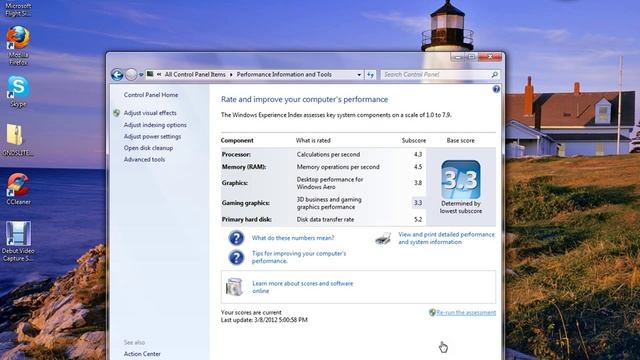The width and height of the screenshot is (640, 360).
Task: Click the 3.3 base score badge
Action: 461,180
